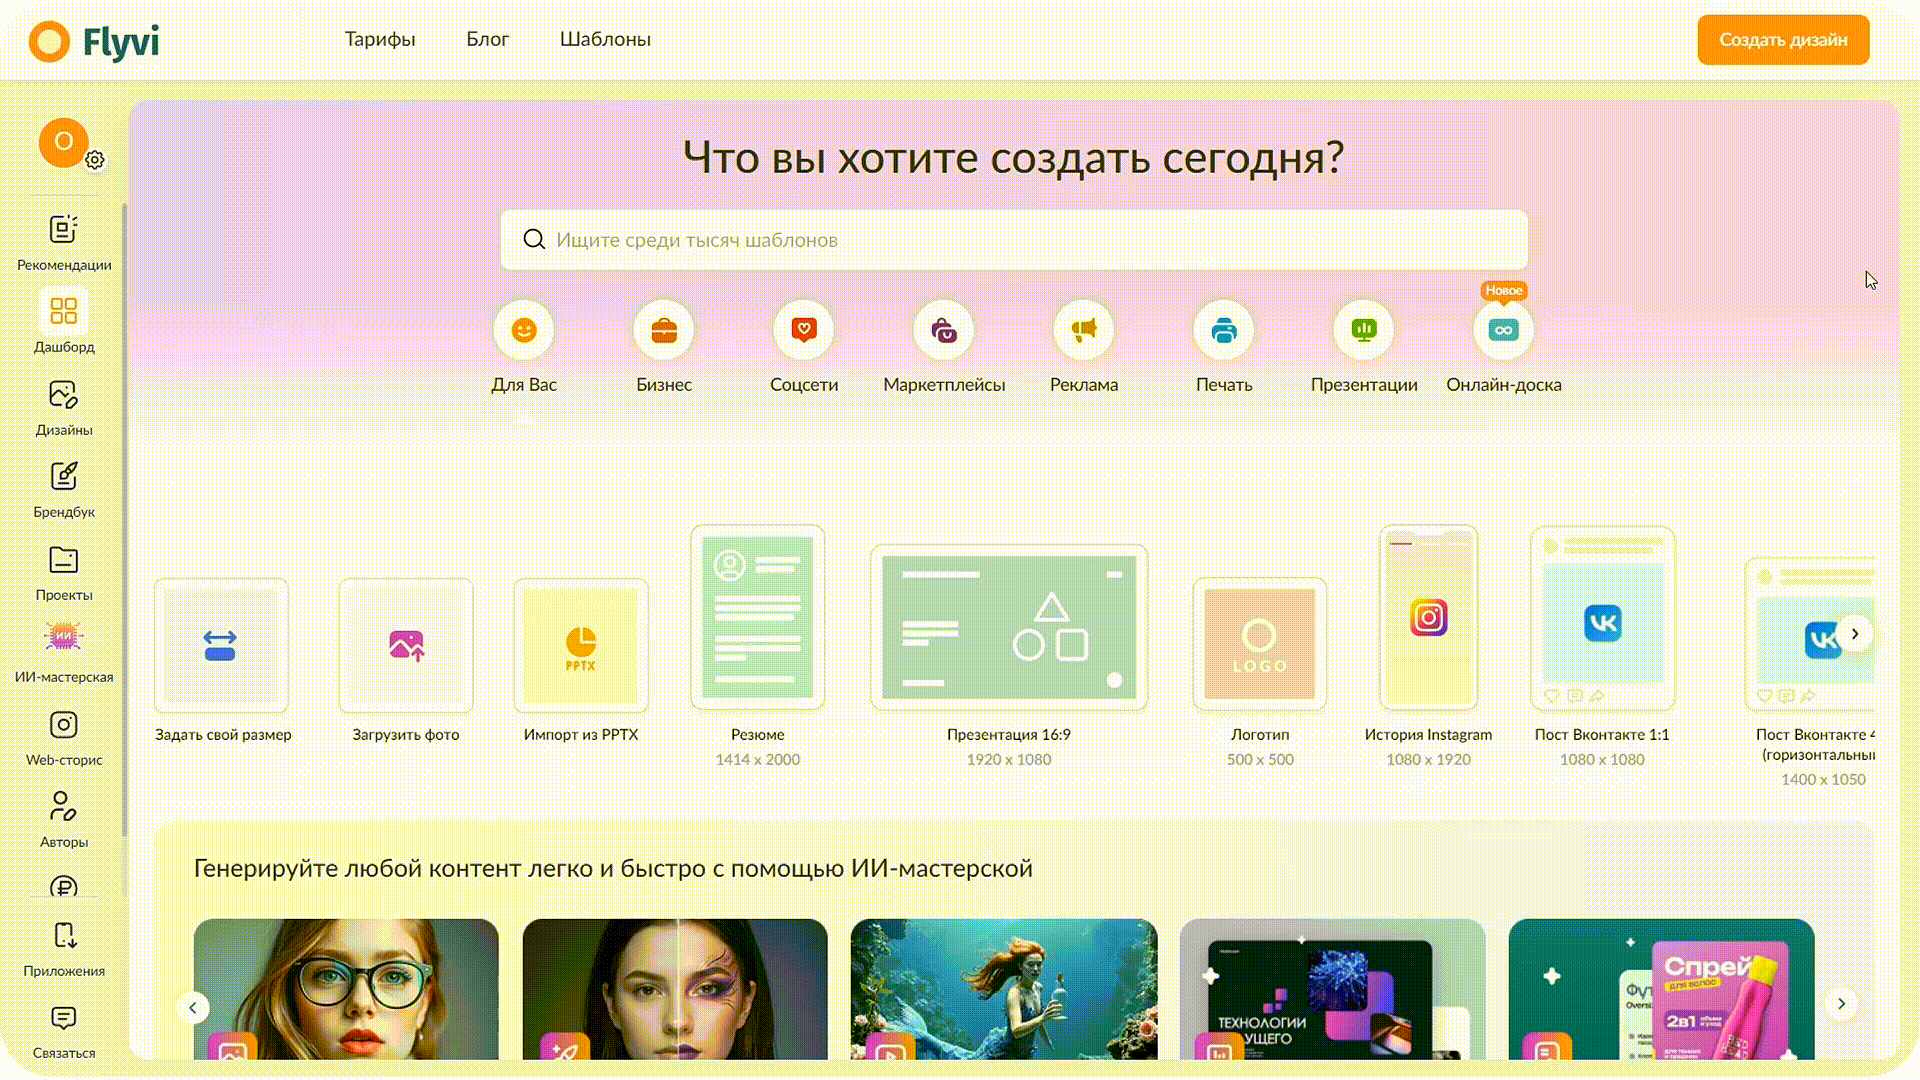Click the Создать дизайн button
The image size is (1920, 1080).
tap(1783, 40)
